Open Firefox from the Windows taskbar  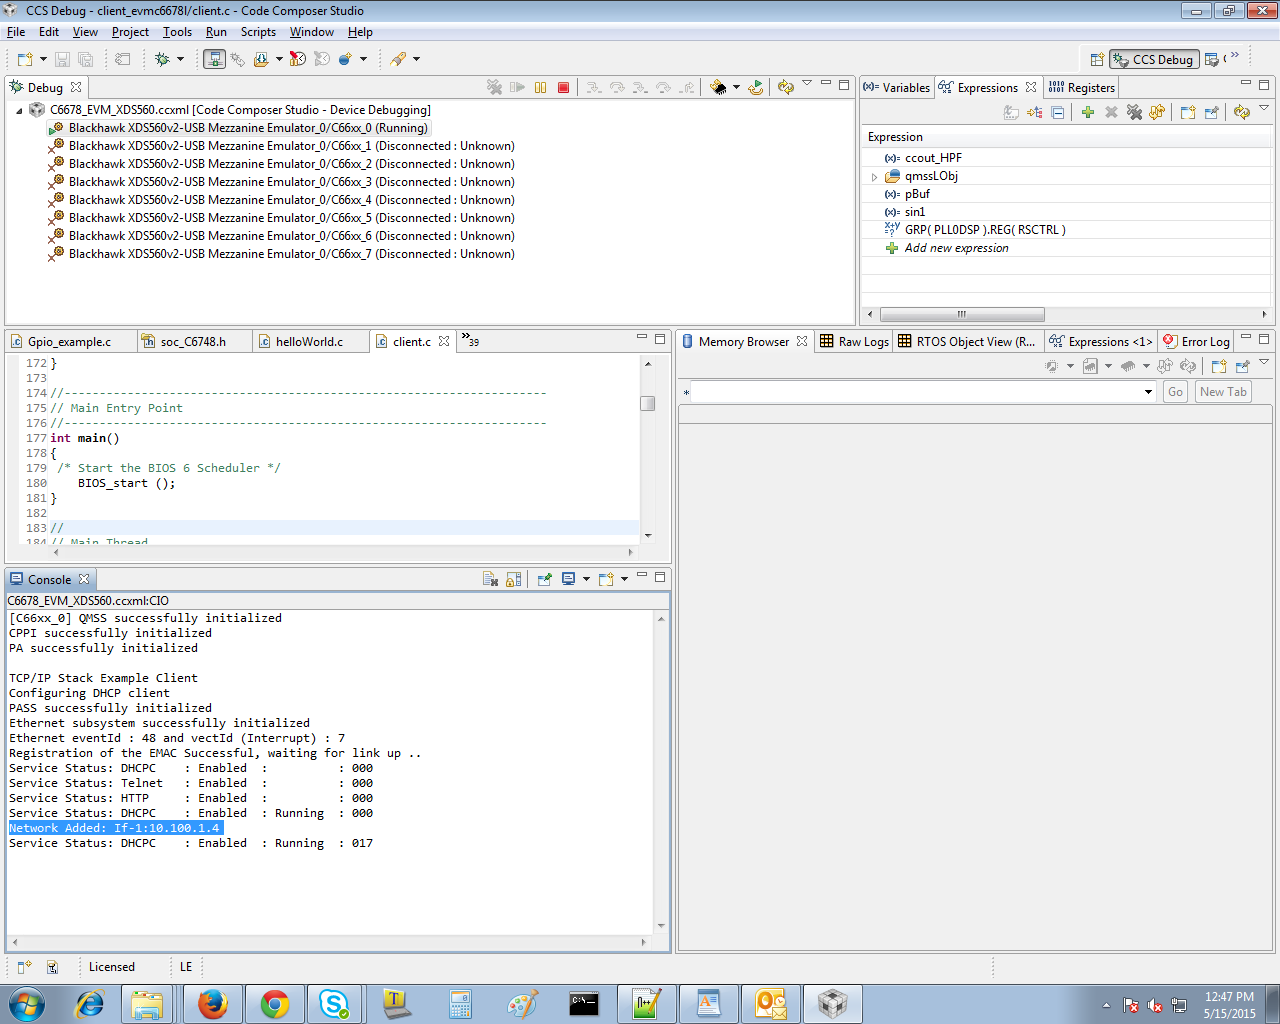212,1003
